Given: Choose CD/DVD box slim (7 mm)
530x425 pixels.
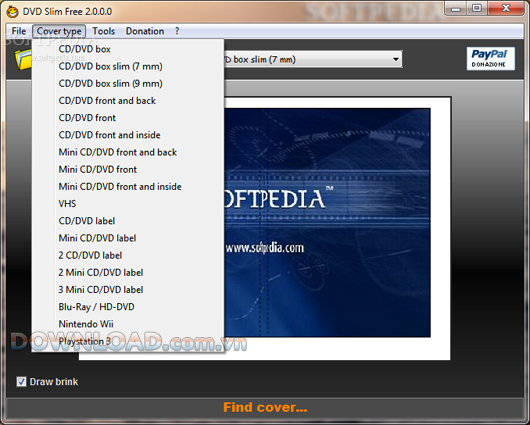Looking at the screenshot, I should (128, 66).
